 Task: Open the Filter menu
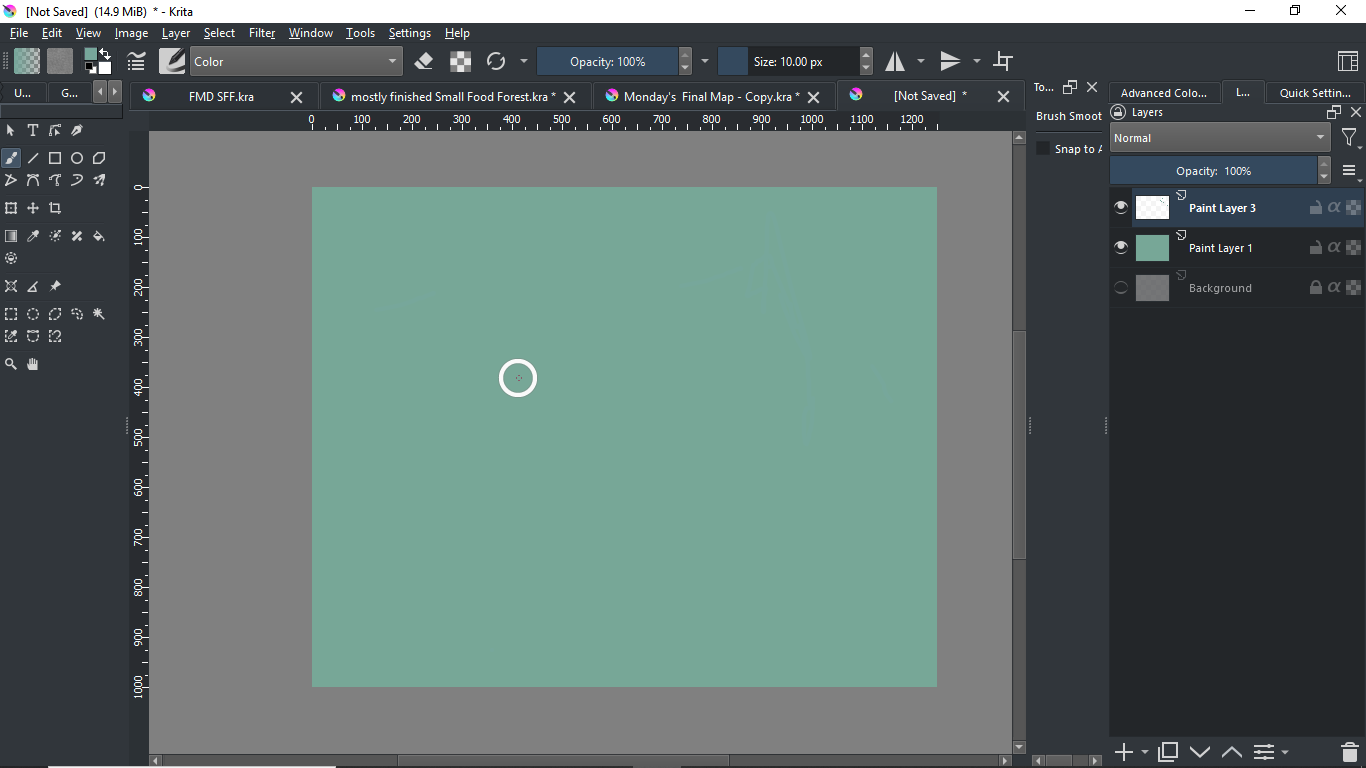[262, 33]
